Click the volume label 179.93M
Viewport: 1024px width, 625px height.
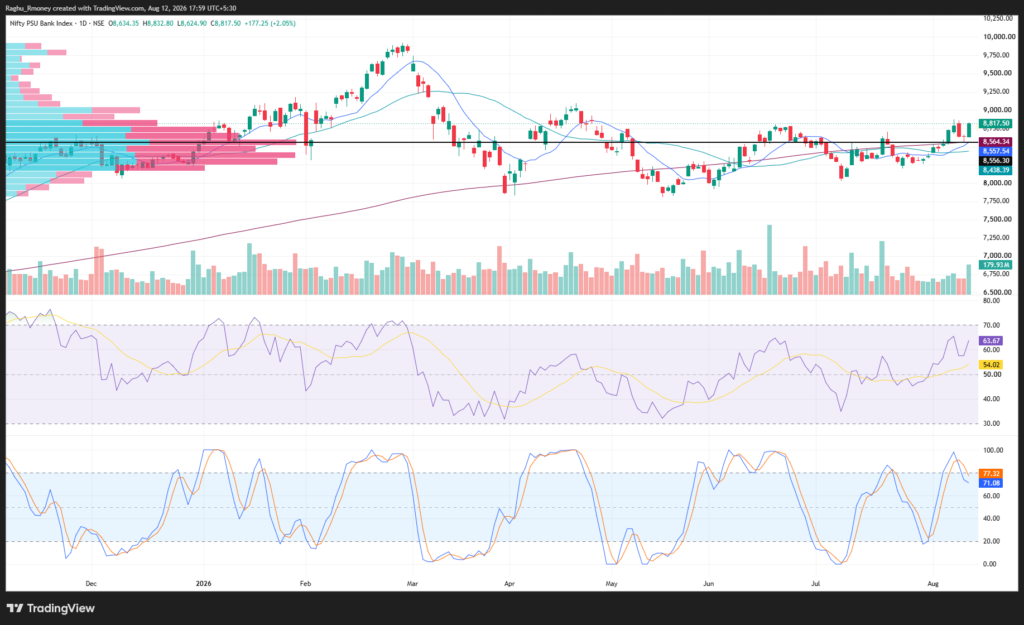pos(996,264)
